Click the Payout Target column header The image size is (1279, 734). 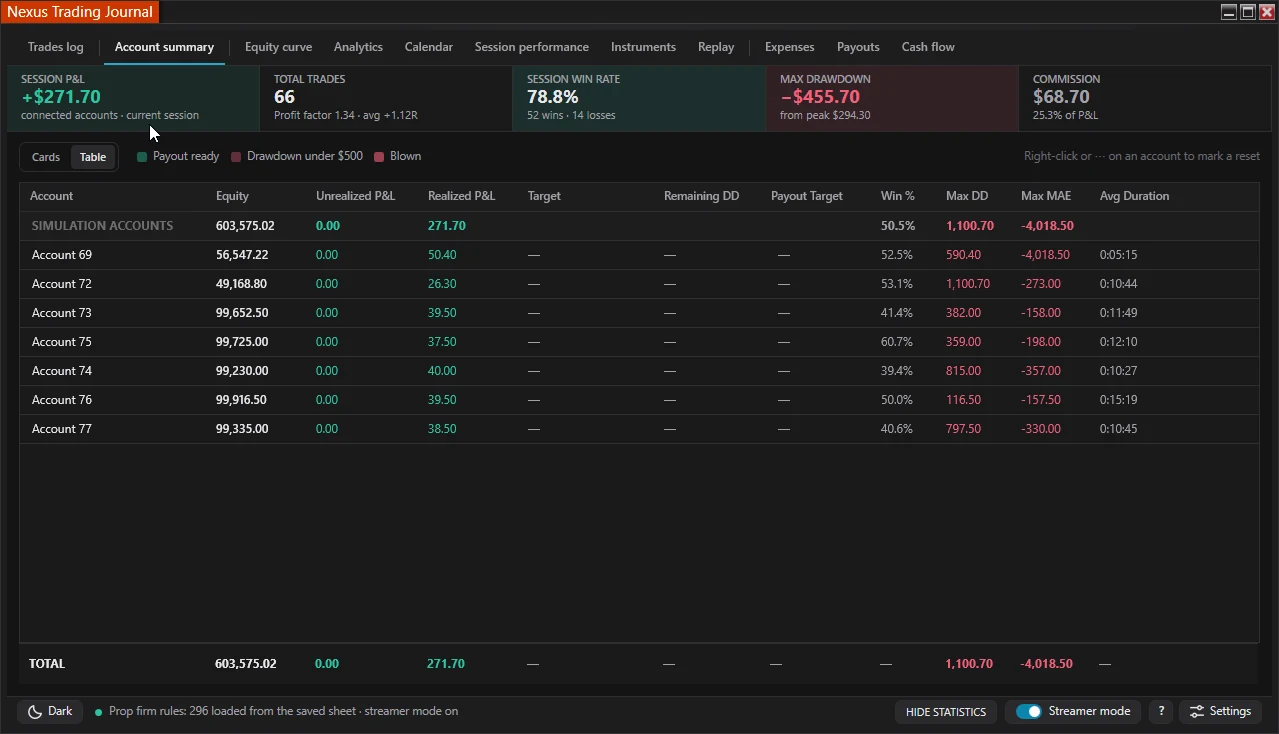click(x=807, y=196)
